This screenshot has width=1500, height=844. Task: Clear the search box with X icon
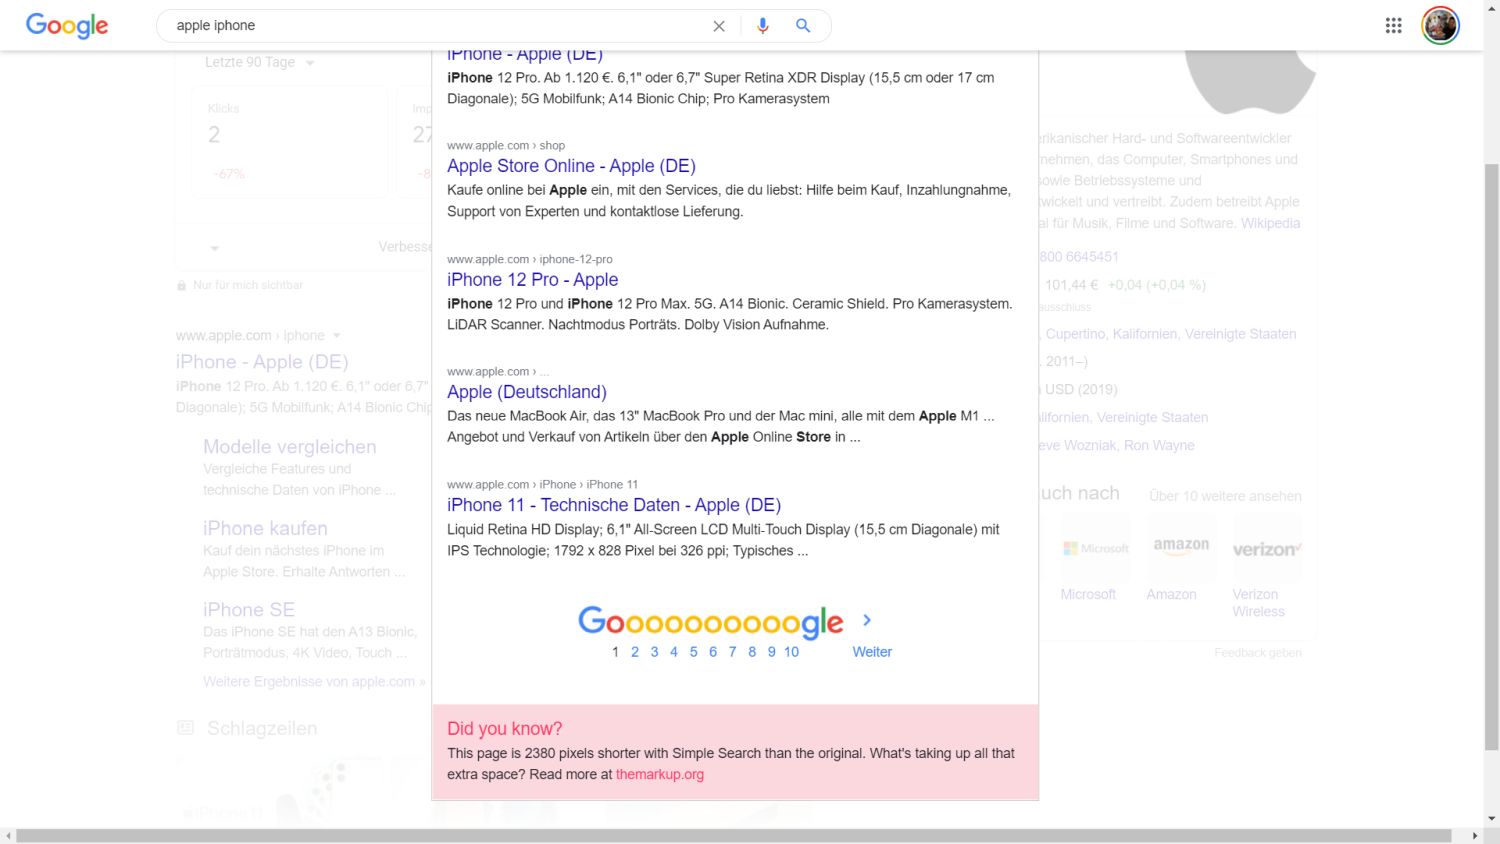(718, 26)
